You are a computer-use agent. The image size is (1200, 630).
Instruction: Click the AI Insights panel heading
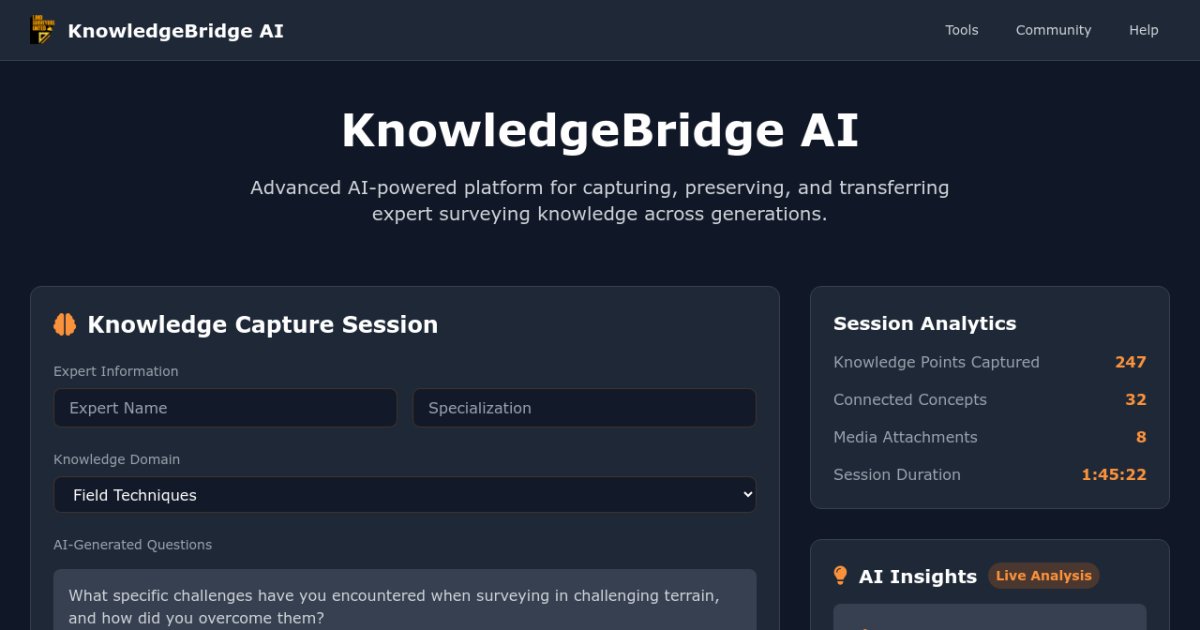tap(917, 577)
